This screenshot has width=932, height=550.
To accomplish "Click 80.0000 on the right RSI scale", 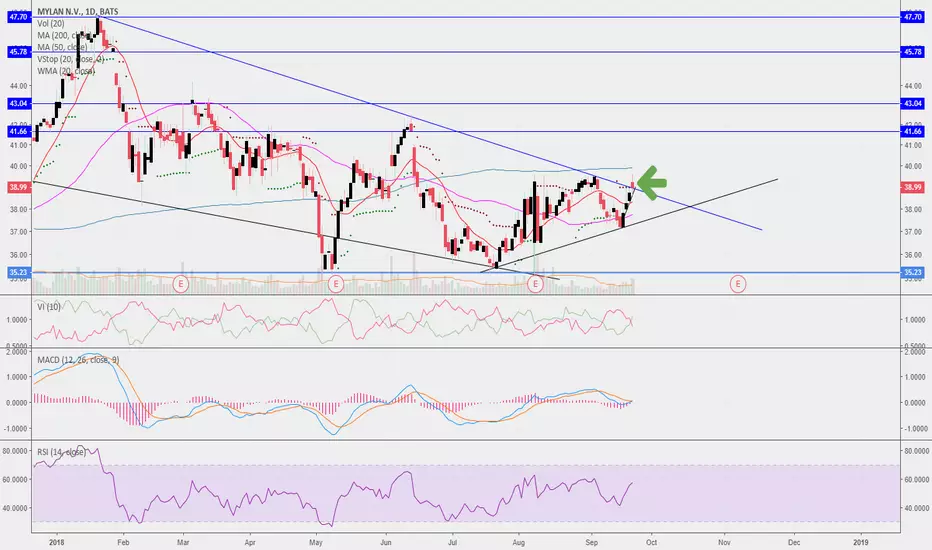I will pyautogui.click(x=916, y=451).
